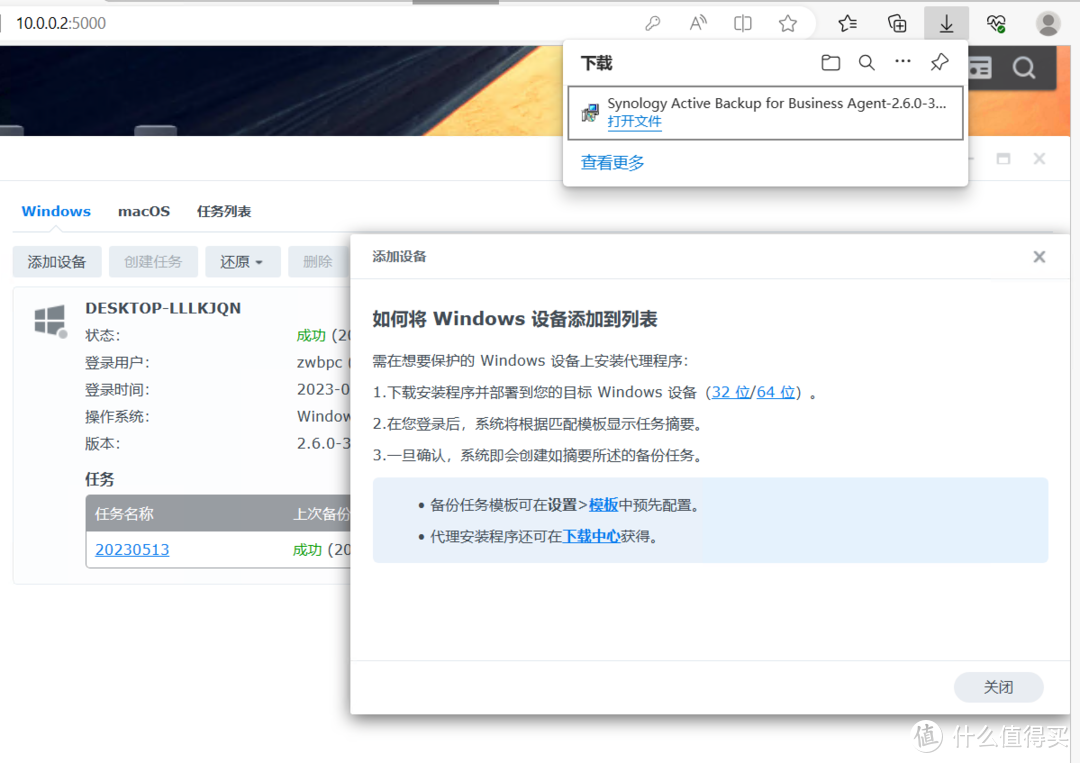
Task: Click heading 如何将 Windows 设备添加到列表
Action: 515,319
